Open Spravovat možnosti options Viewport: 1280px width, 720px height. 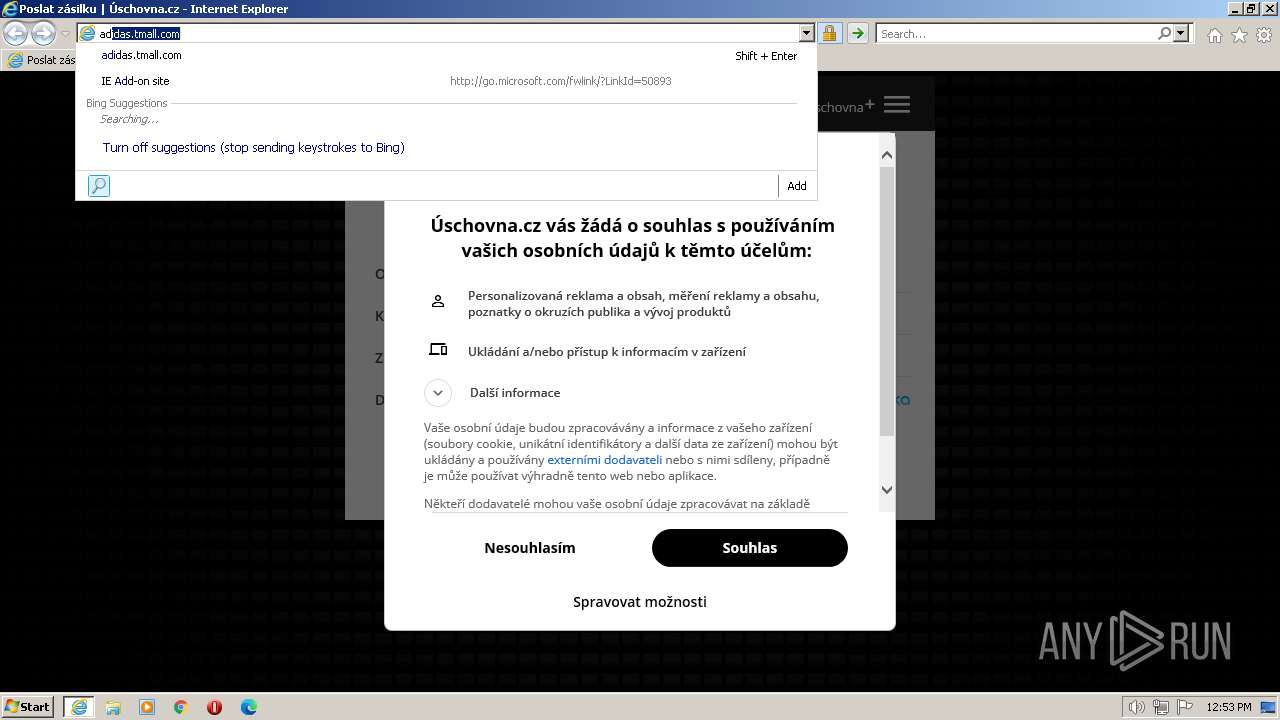[x=640, y=602]
